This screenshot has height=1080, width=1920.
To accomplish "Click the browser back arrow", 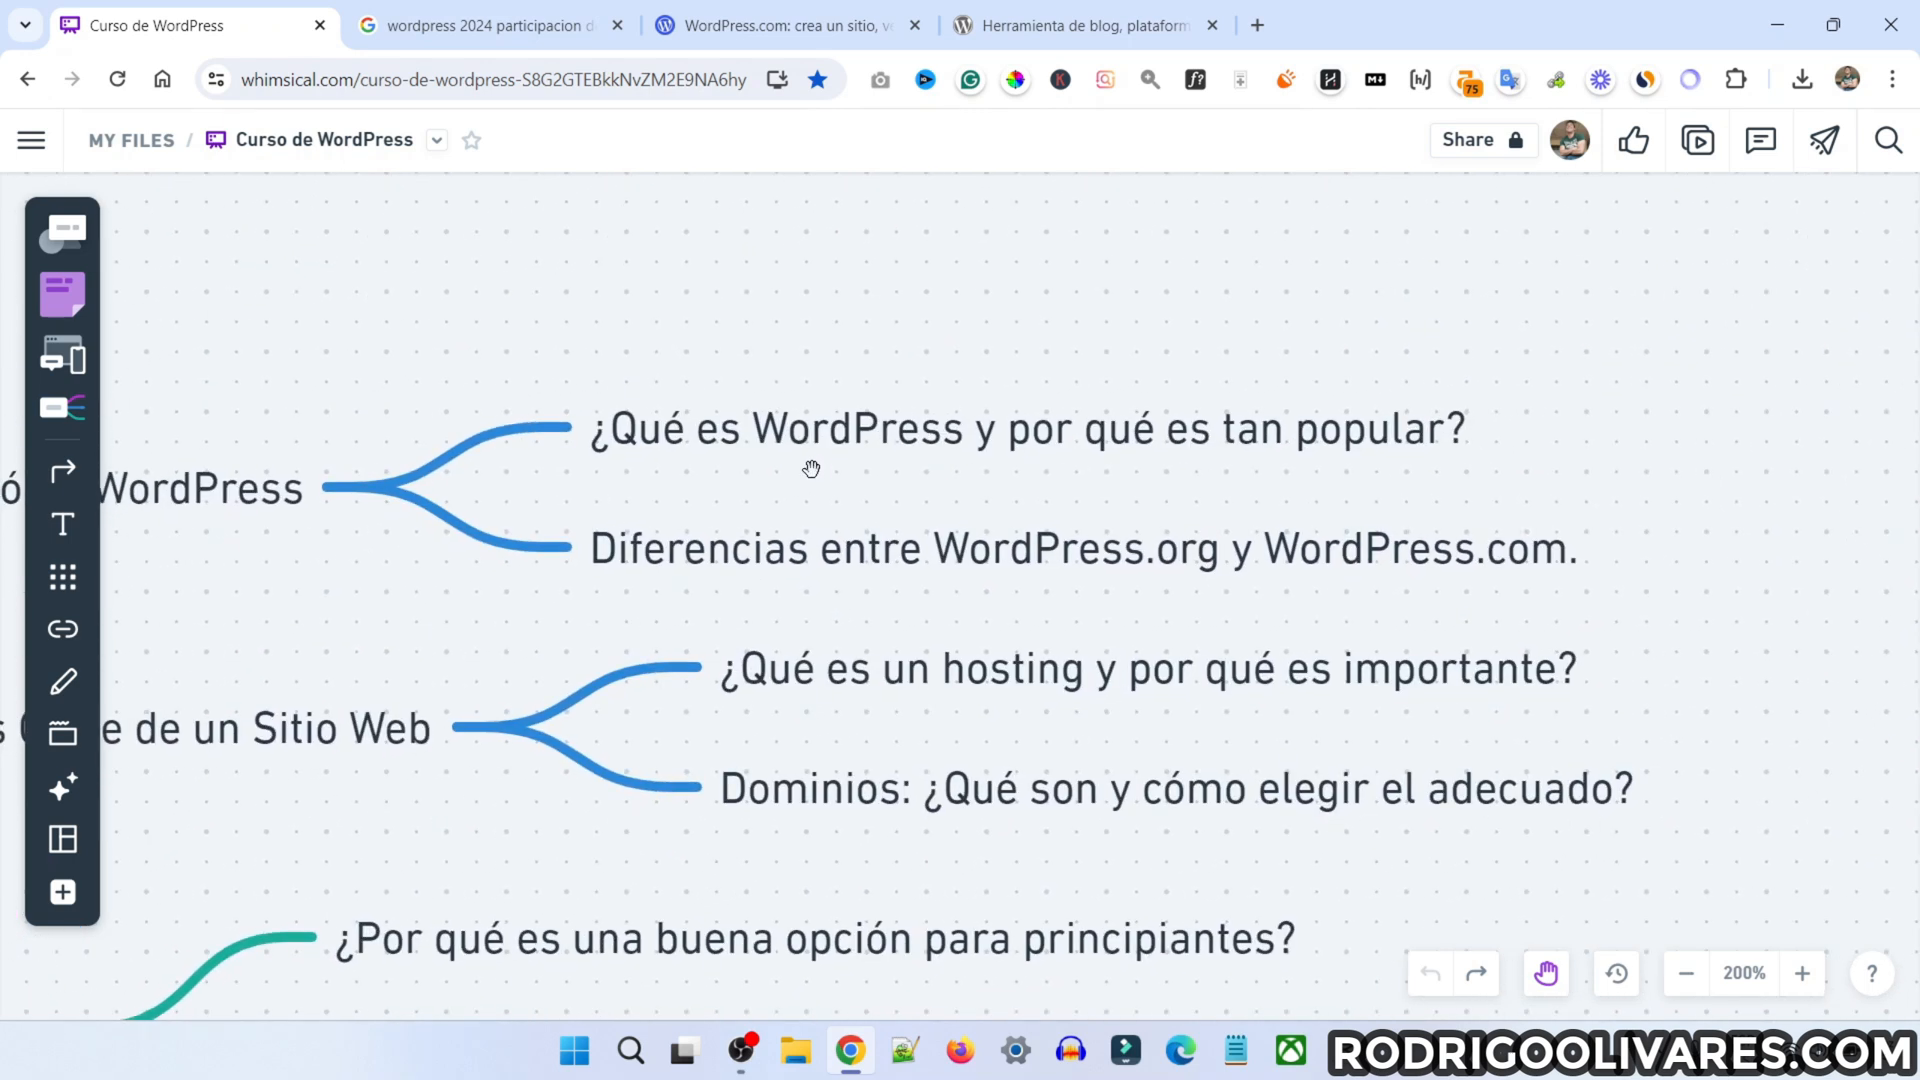I will pos(28,79).
